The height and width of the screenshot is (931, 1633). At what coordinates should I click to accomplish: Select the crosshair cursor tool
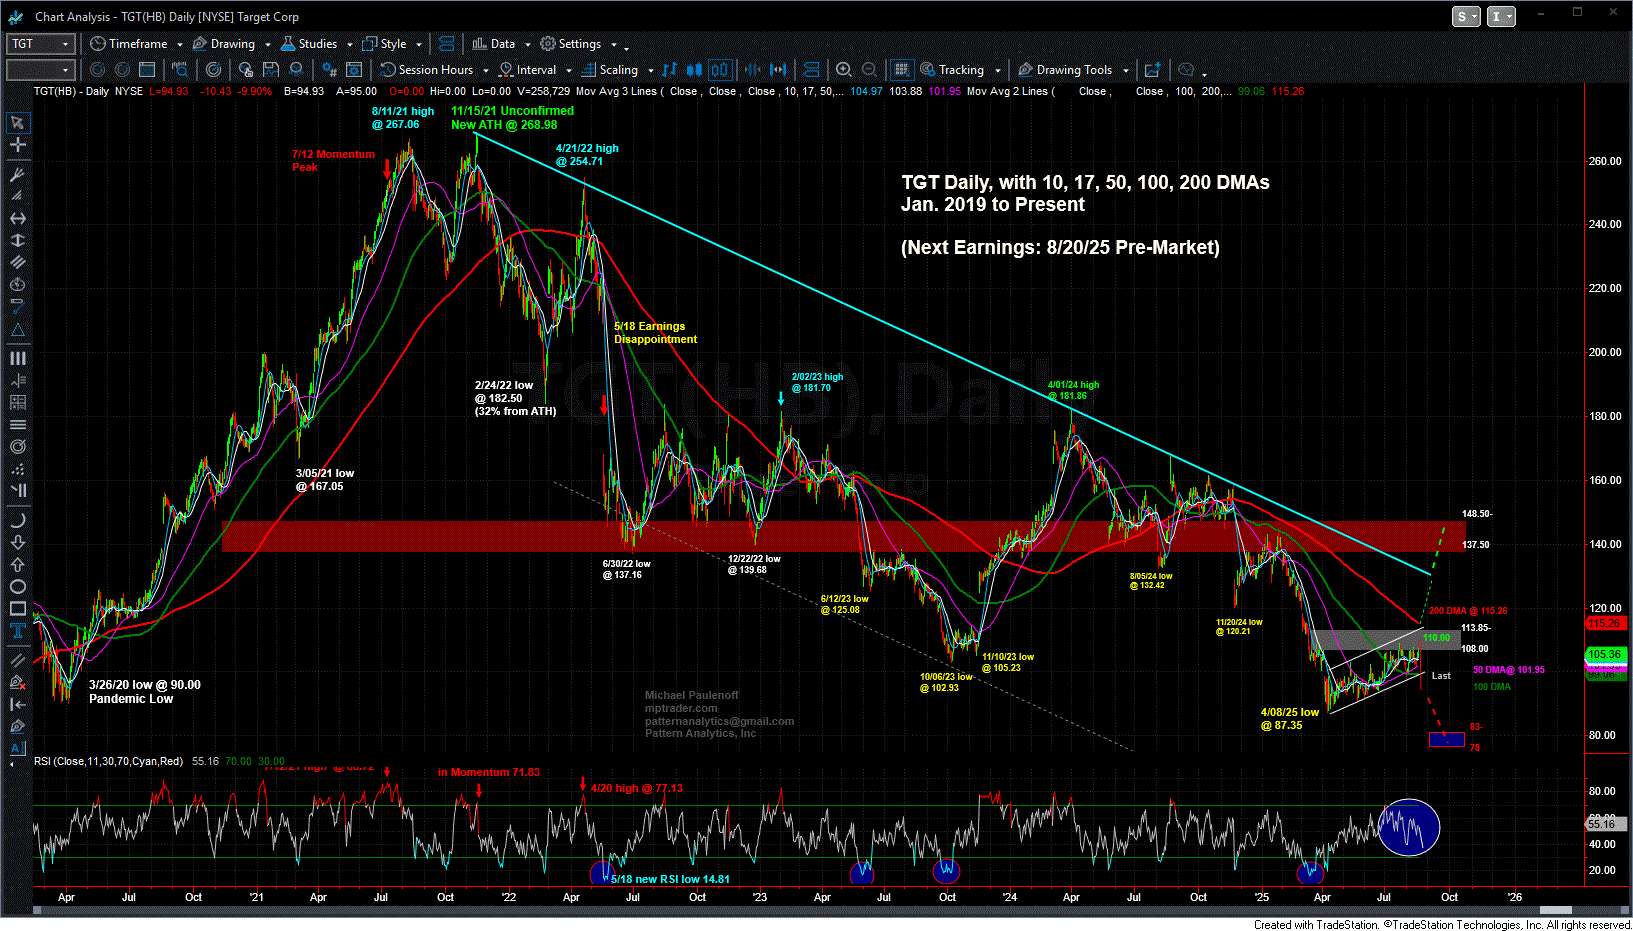(x=18, y=145)
